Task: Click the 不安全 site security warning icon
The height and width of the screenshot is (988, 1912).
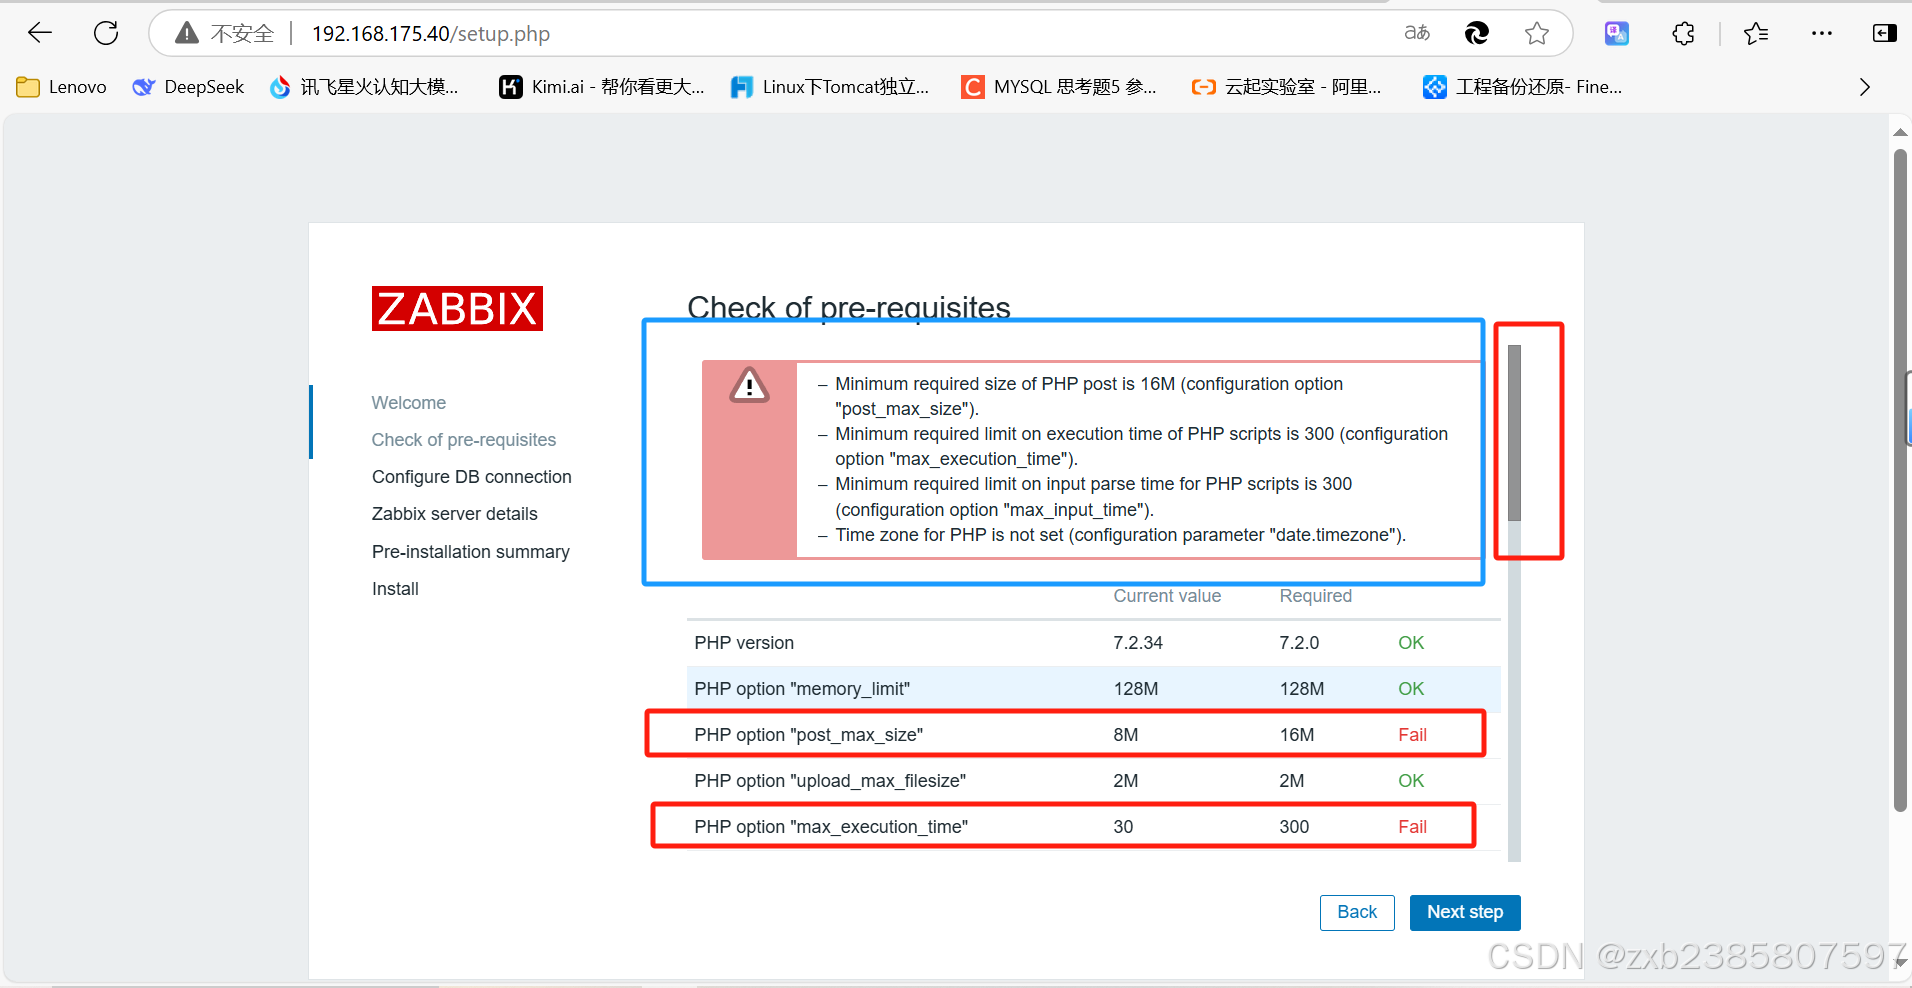Action: point(186,32)
